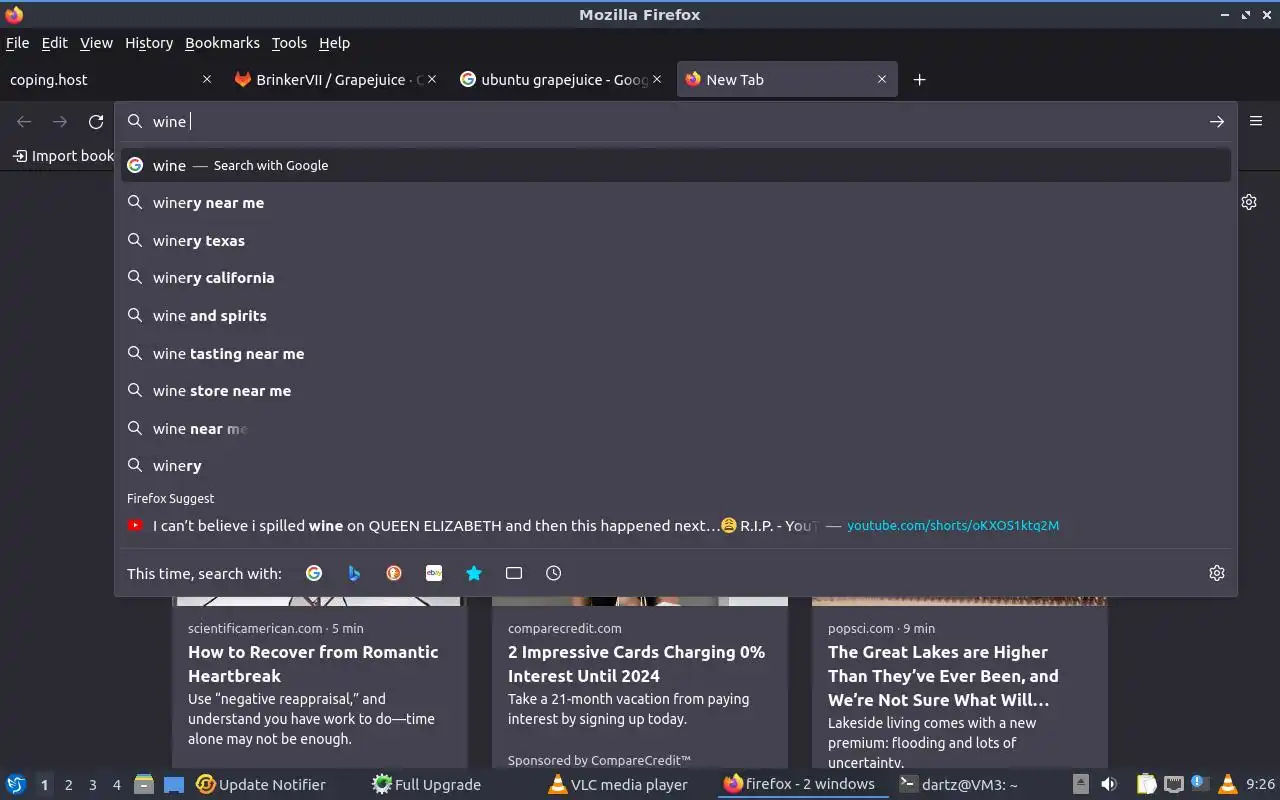Switch to workspace 2 in the taskbar
Screen dimensions: 1280x800
pos(68,785)
